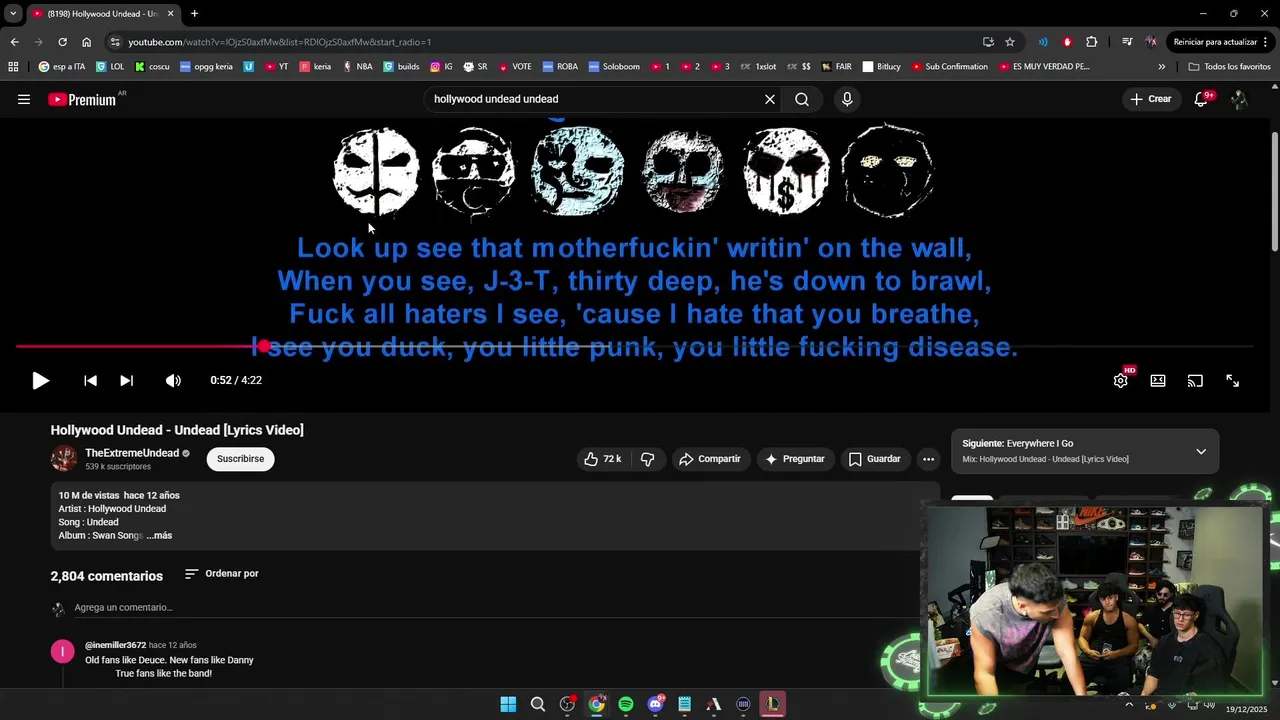Image resolution: width=1280 pixels, height=720 pixels.
Task: Skip to the previous video
Action: [x=90, y=380]
